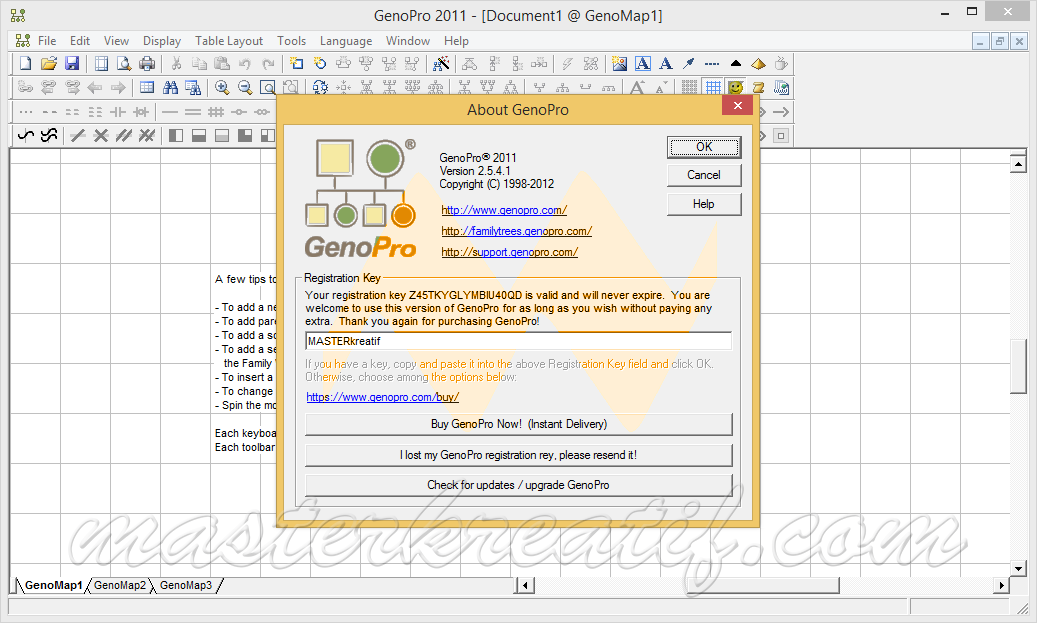
Task: Launch the Family Wizard wand icon
Action: 441,63
